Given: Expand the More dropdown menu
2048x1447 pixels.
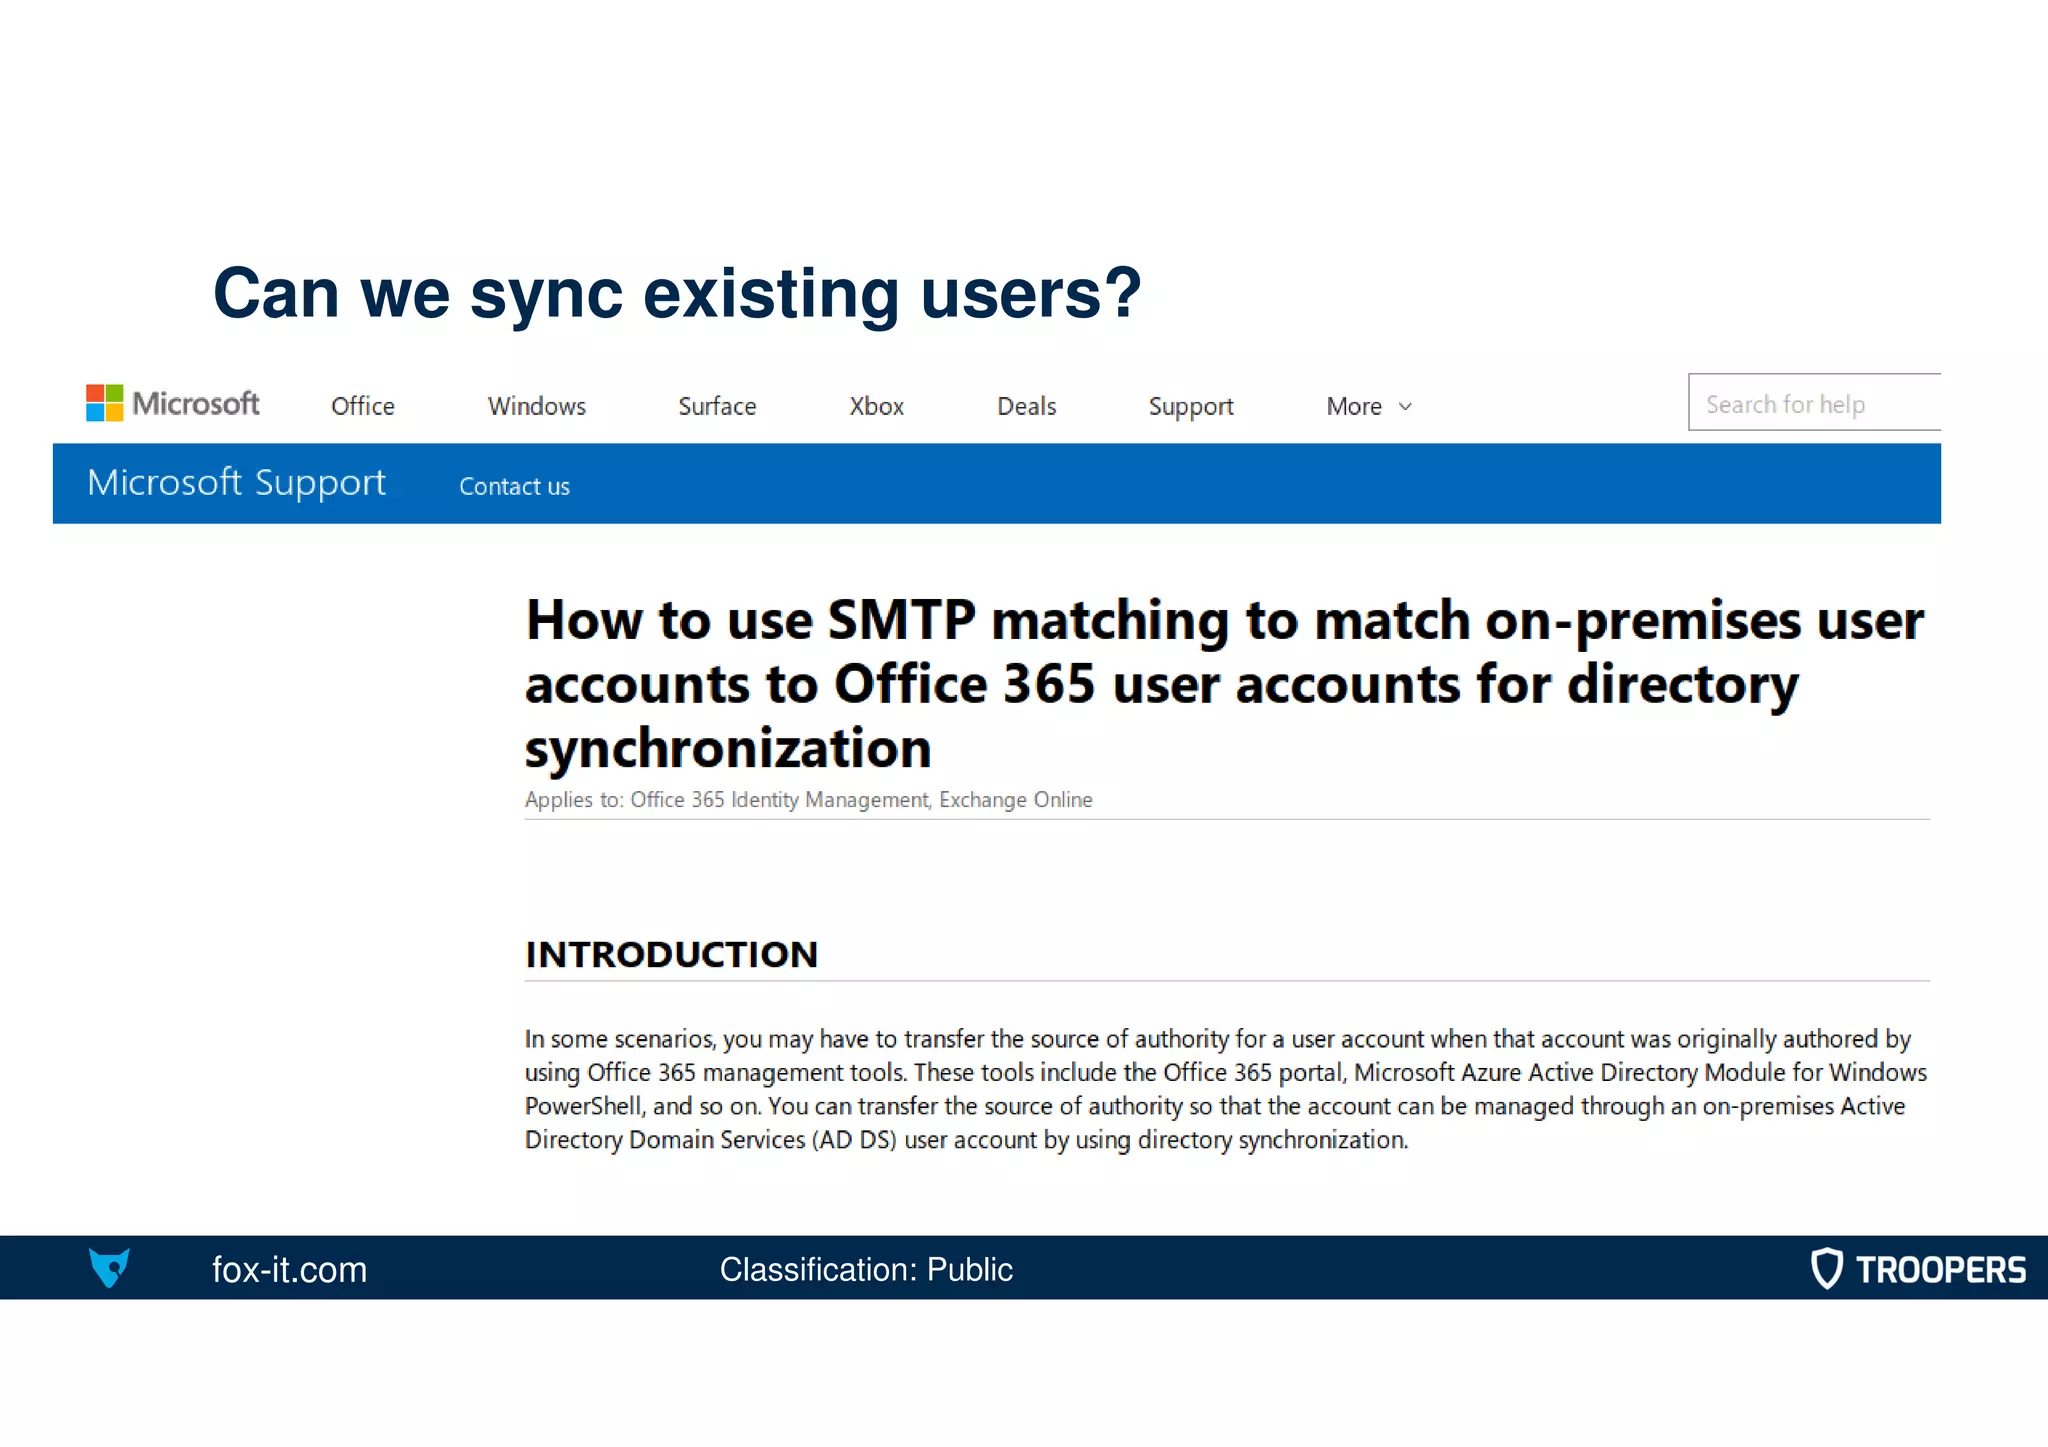Looking at the screenshot, I should point(1369,406).
